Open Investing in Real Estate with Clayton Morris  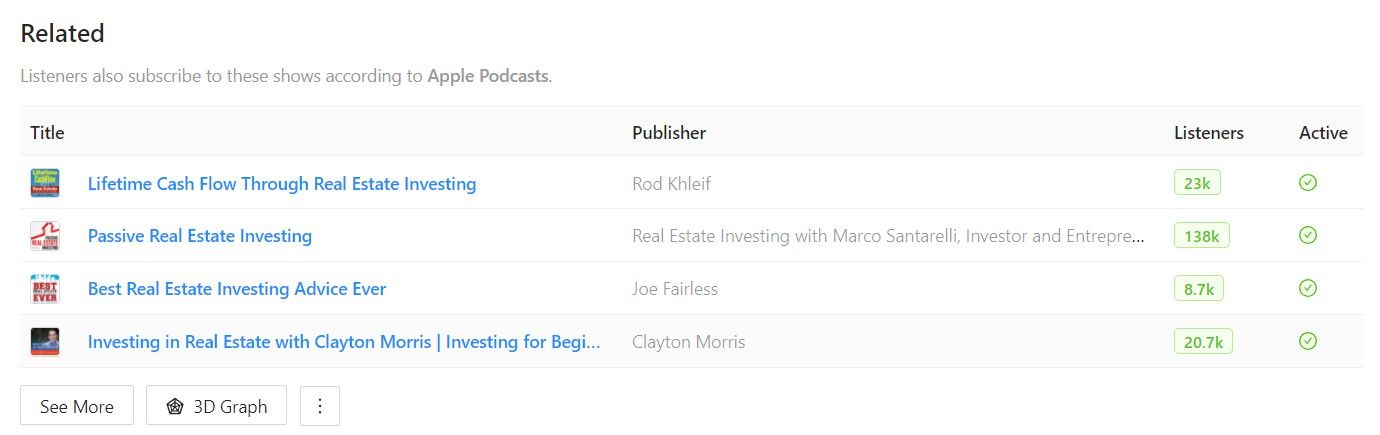(344, 342)
